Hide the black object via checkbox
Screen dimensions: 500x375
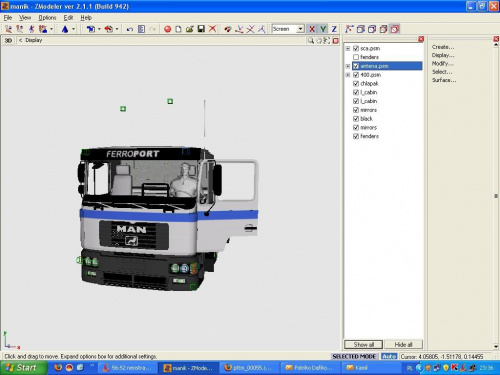[x=356, y=119]
